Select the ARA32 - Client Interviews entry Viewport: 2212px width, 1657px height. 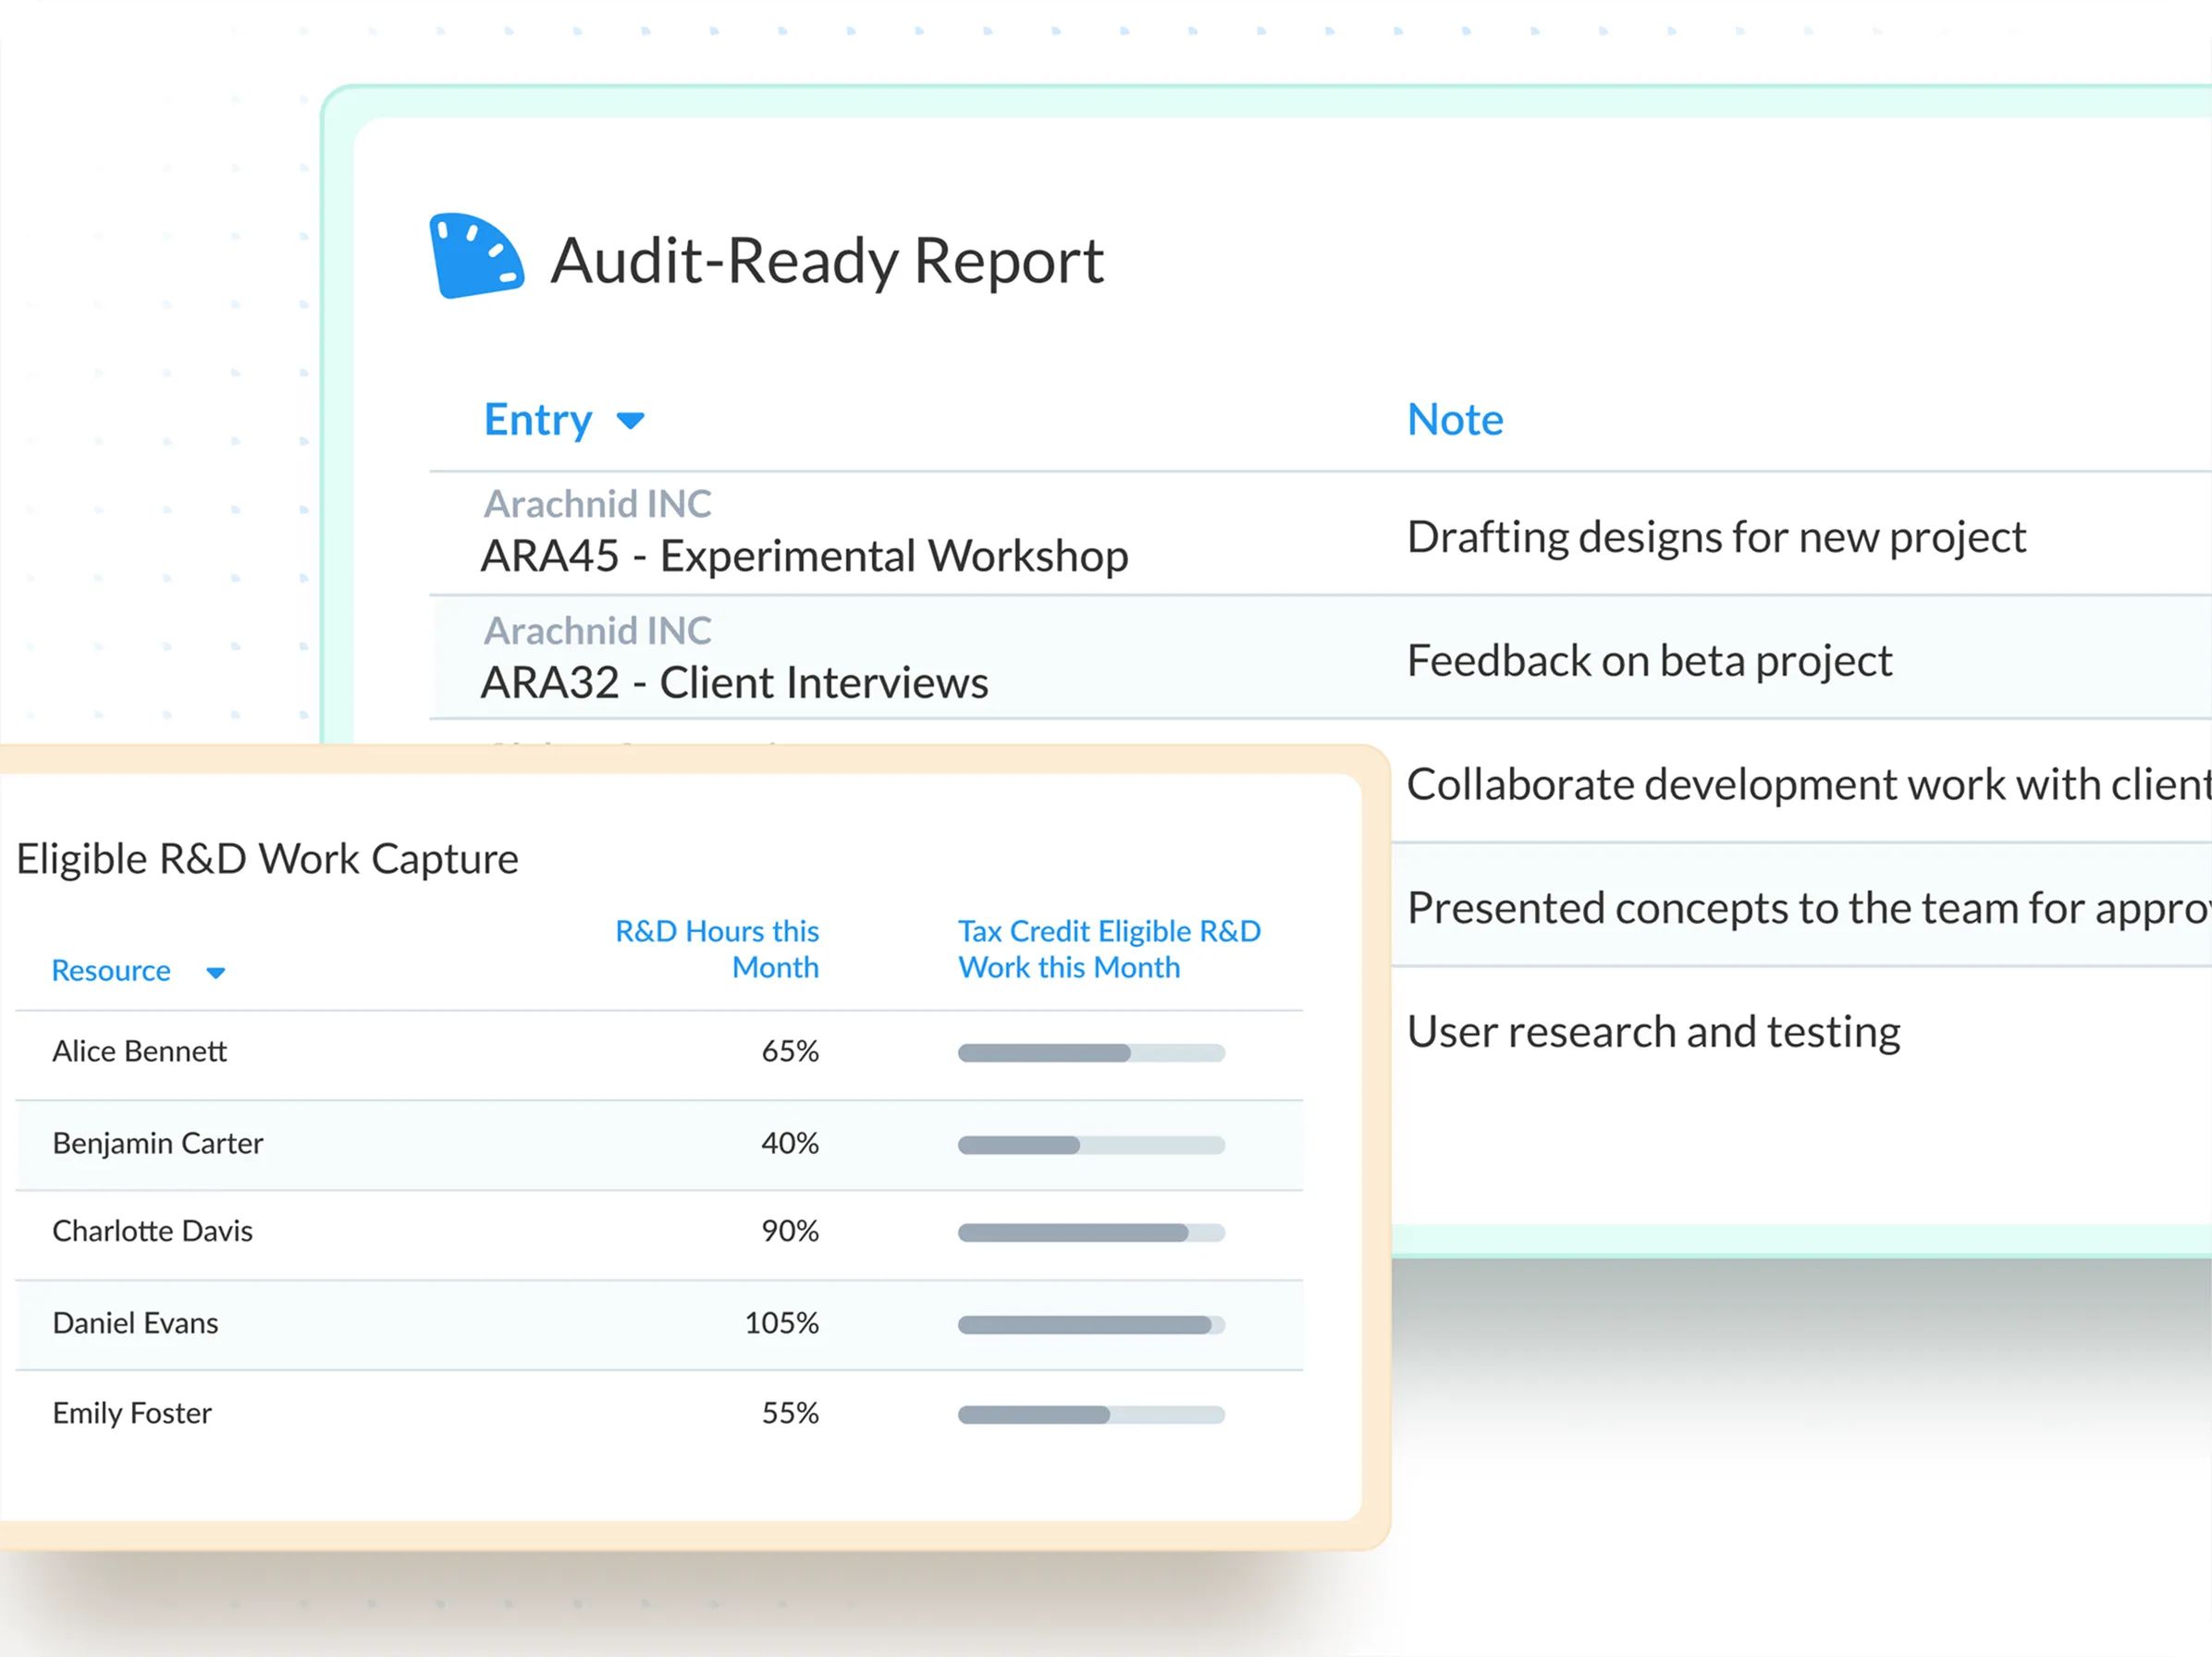coord(734,683)
